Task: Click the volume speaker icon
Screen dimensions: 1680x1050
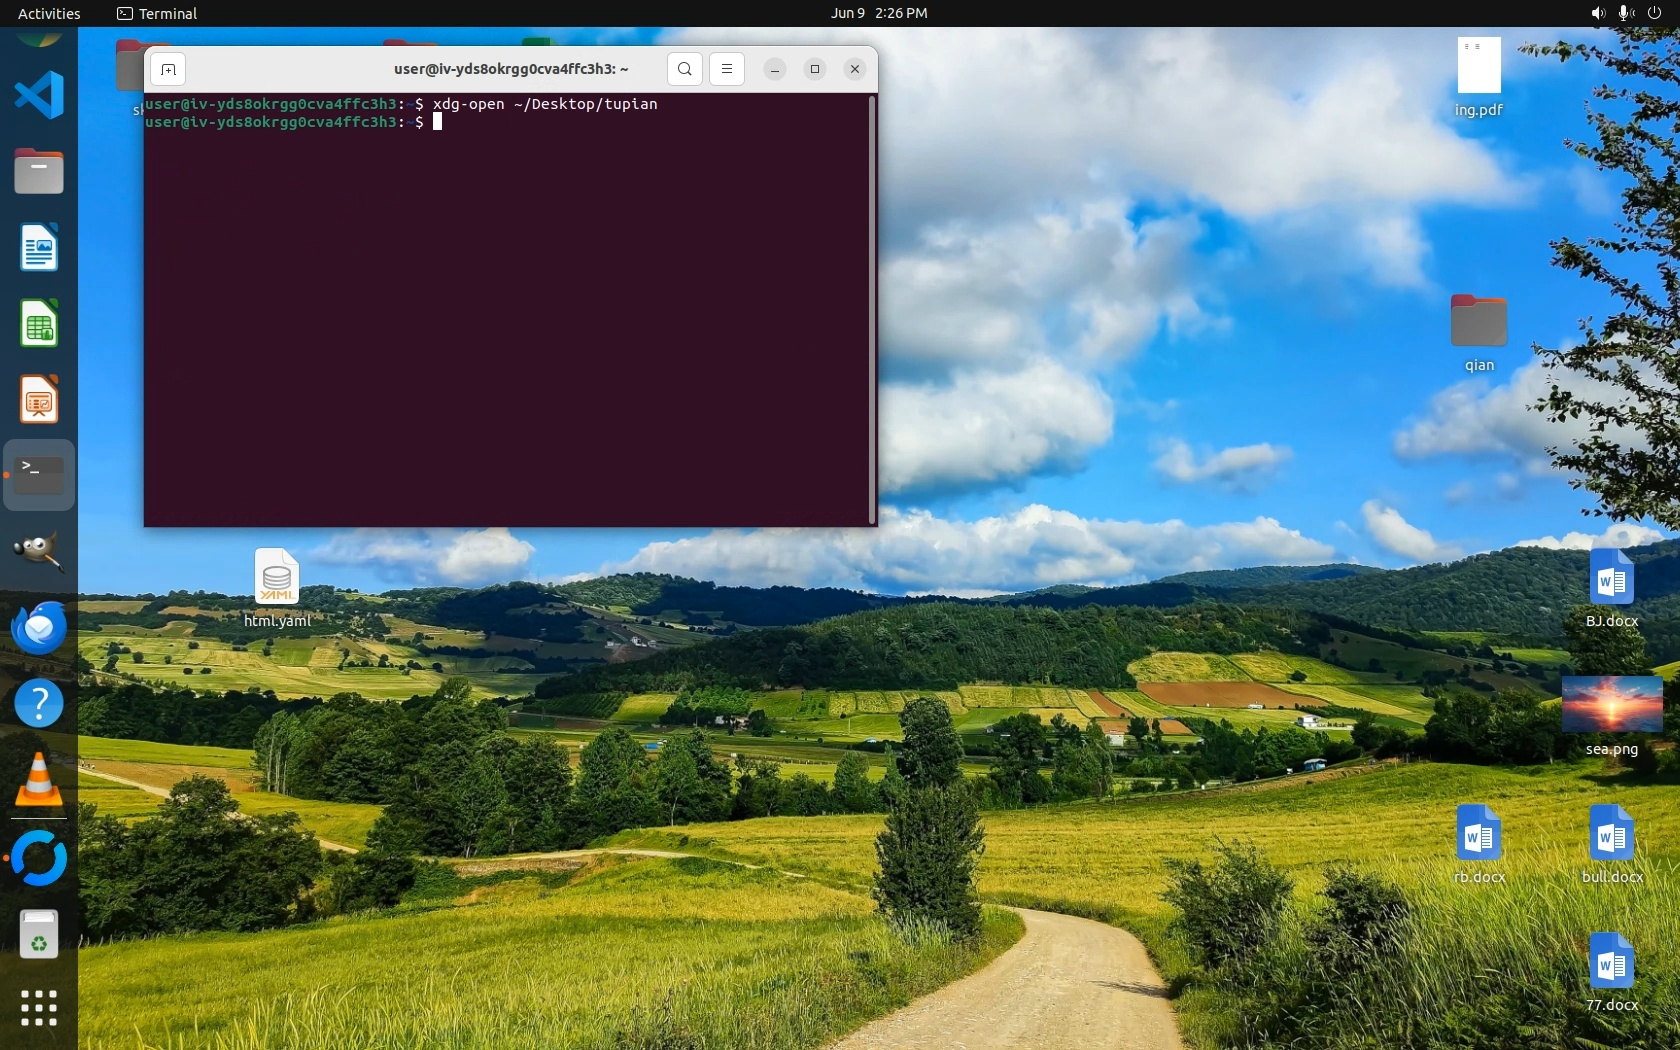Action: [x=1597, y=13]
